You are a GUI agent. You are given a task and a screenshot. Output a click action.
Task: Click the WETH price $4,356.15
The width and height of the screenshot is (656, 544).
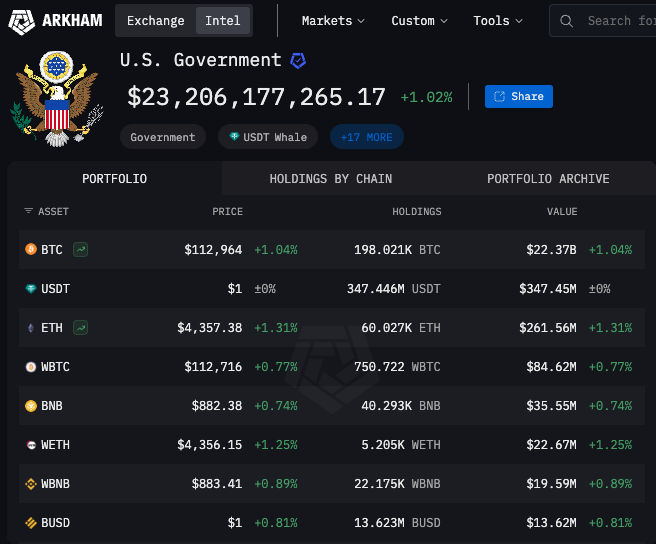[210, 445]
